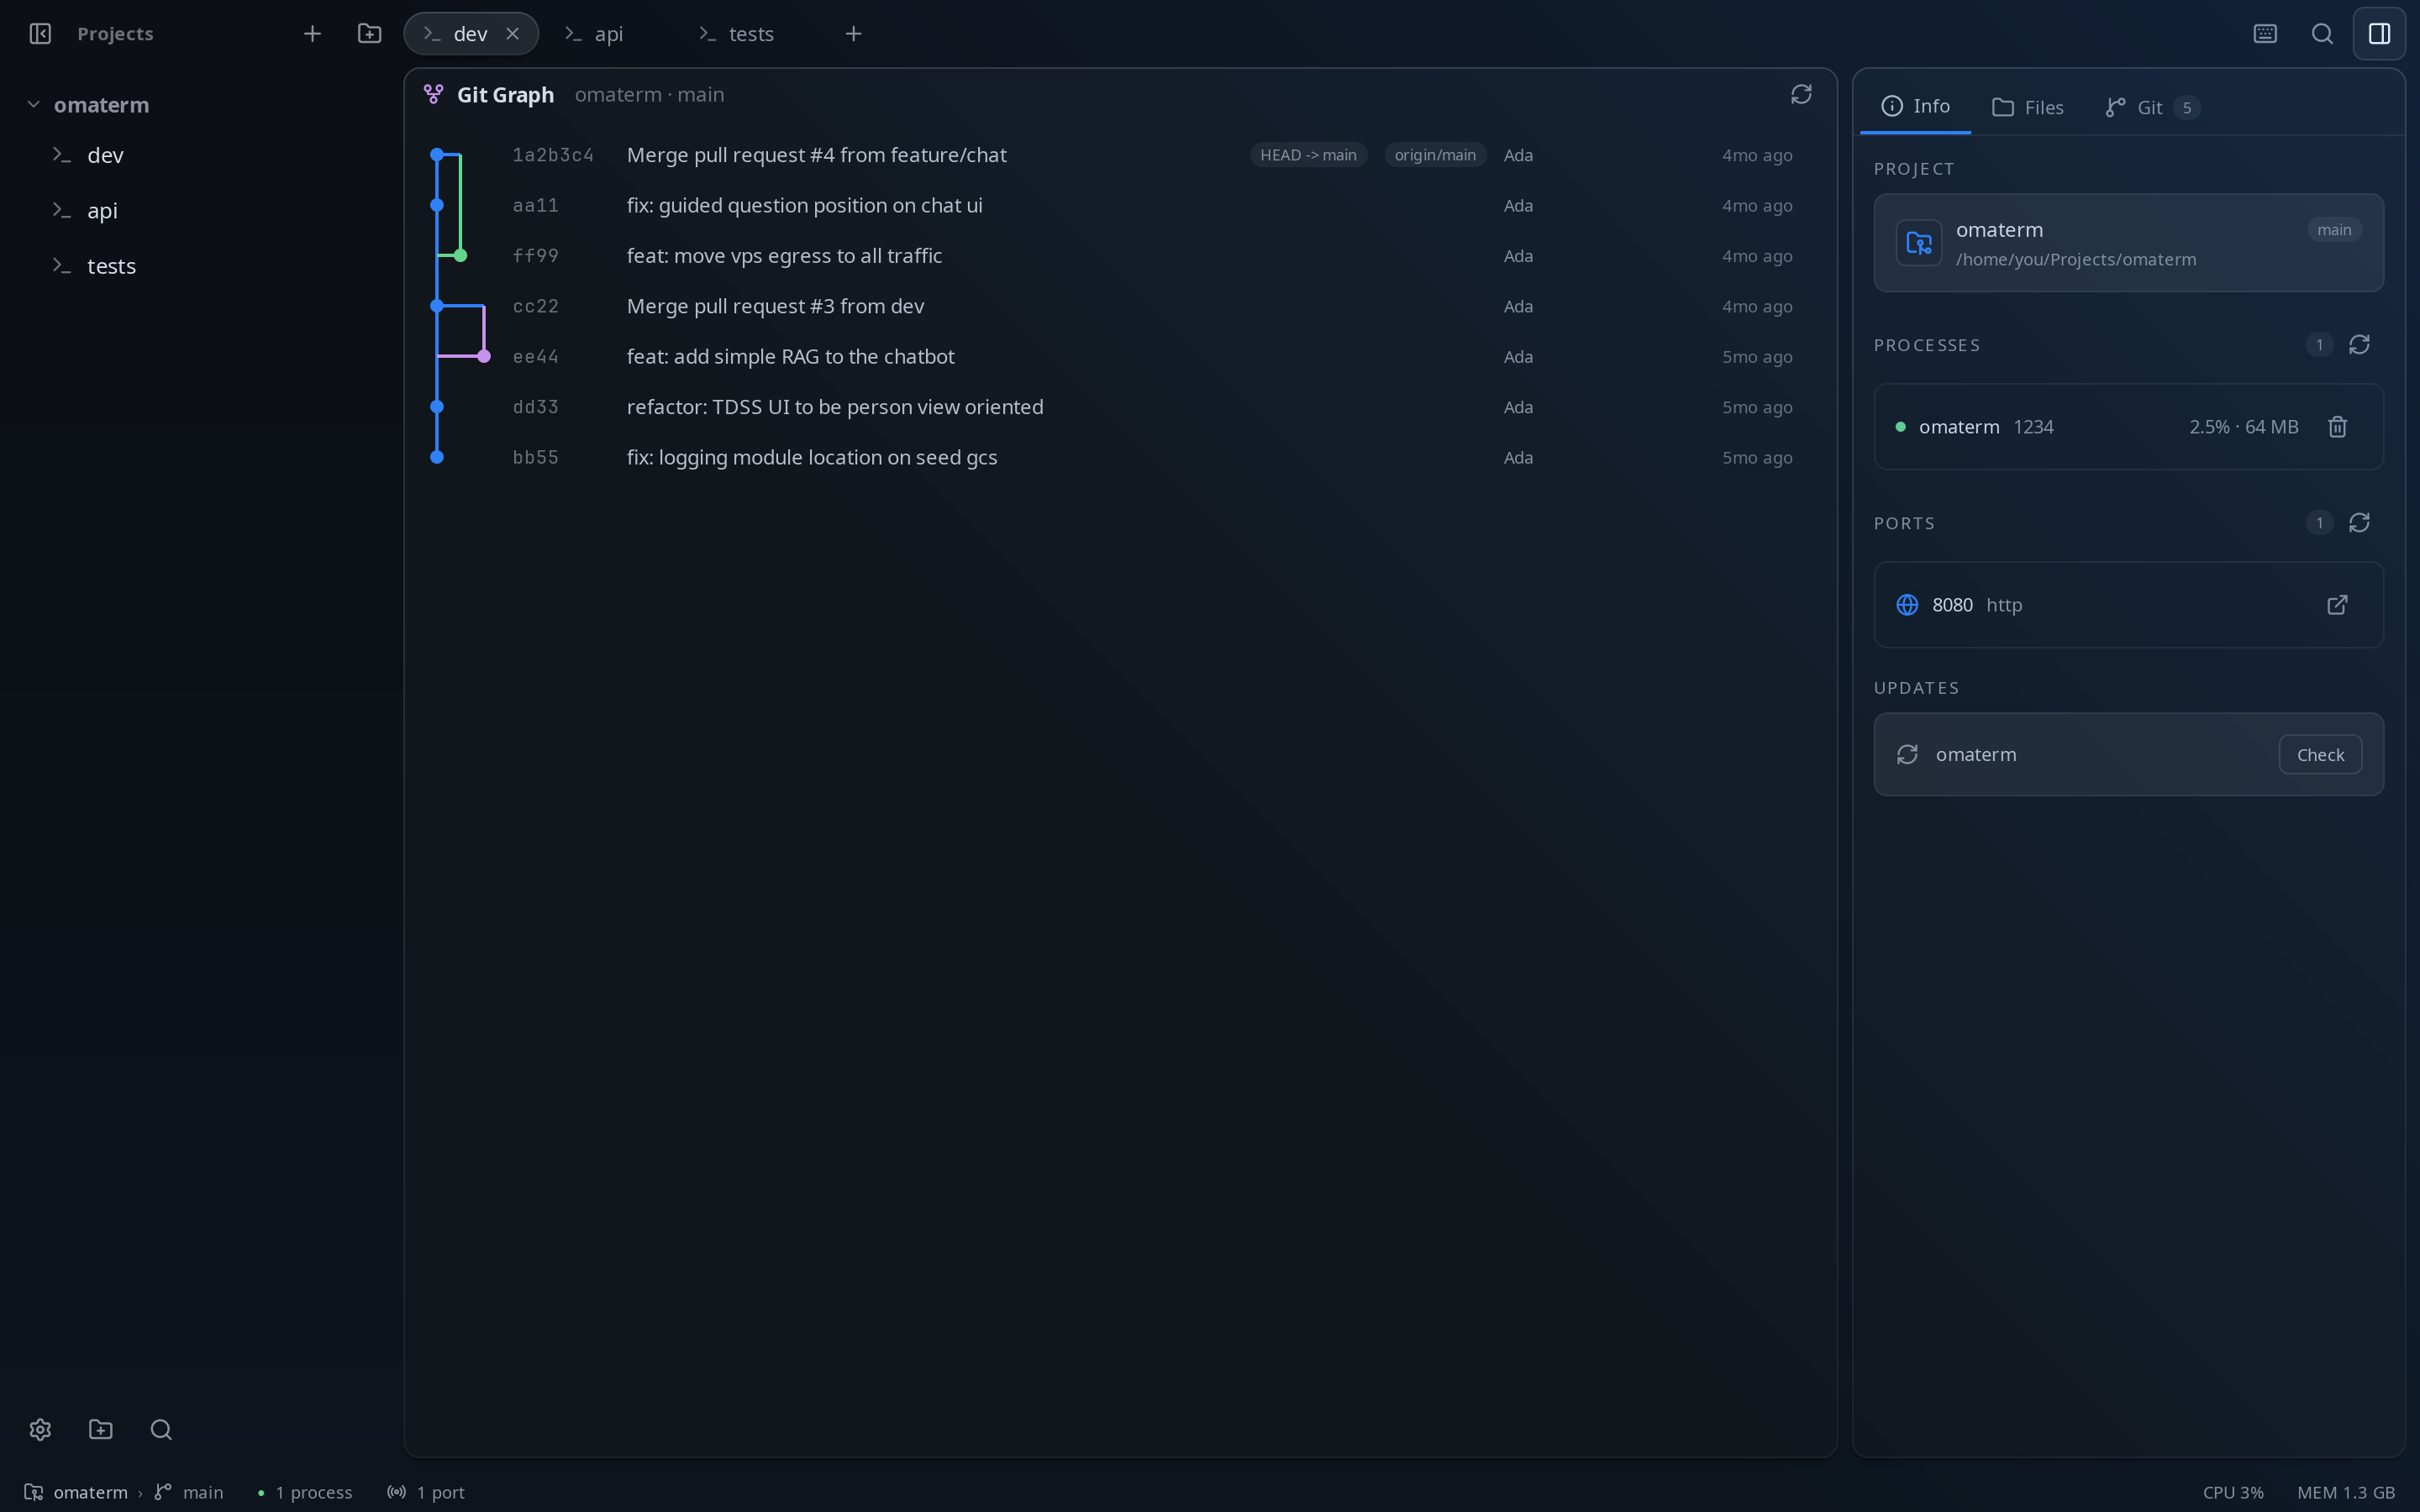Select the dev terminal in the sidebar
The image size is (2420, 1512).
tap(200, 155)
